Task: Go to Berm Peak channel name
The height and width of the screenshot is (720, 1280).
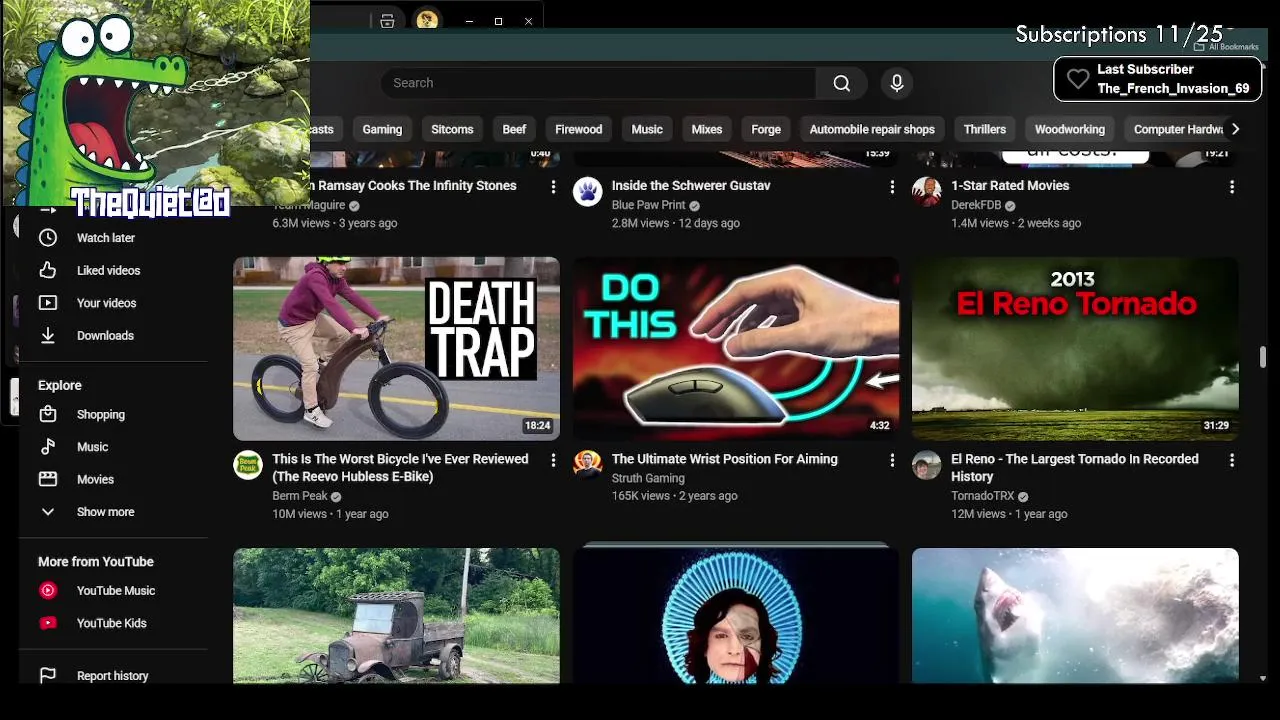Action: click(x=300, y=496)
